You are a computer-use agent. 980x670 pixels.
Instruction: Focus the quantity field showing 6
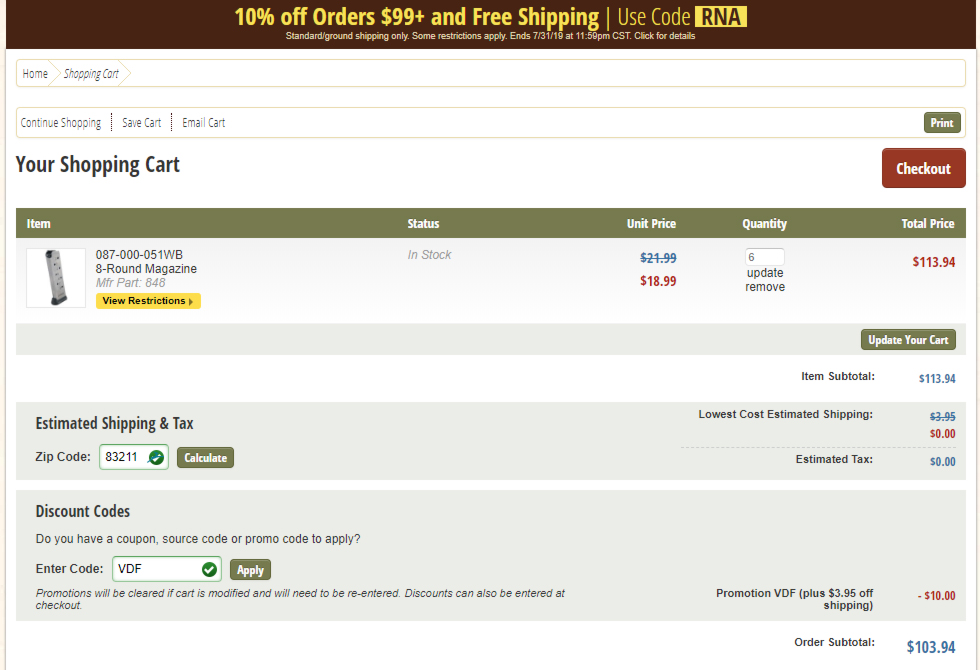764,257
